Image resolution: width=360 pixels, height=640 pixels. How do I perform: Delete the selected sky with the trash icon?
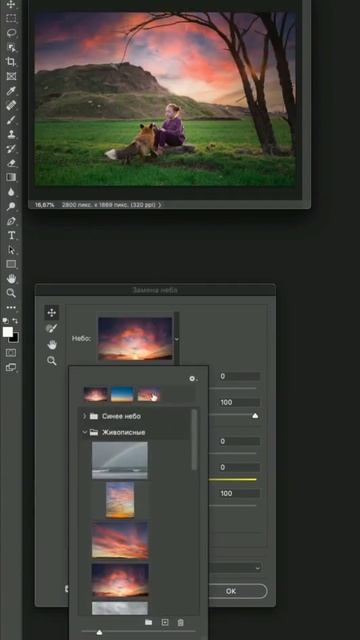click(x=181, y=622)
